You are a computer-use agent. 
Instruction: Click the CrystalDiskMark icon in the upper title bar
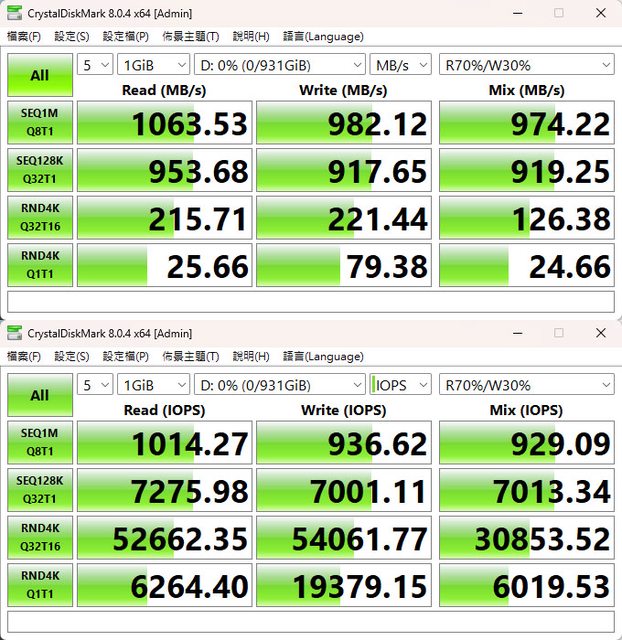(14, 13)
